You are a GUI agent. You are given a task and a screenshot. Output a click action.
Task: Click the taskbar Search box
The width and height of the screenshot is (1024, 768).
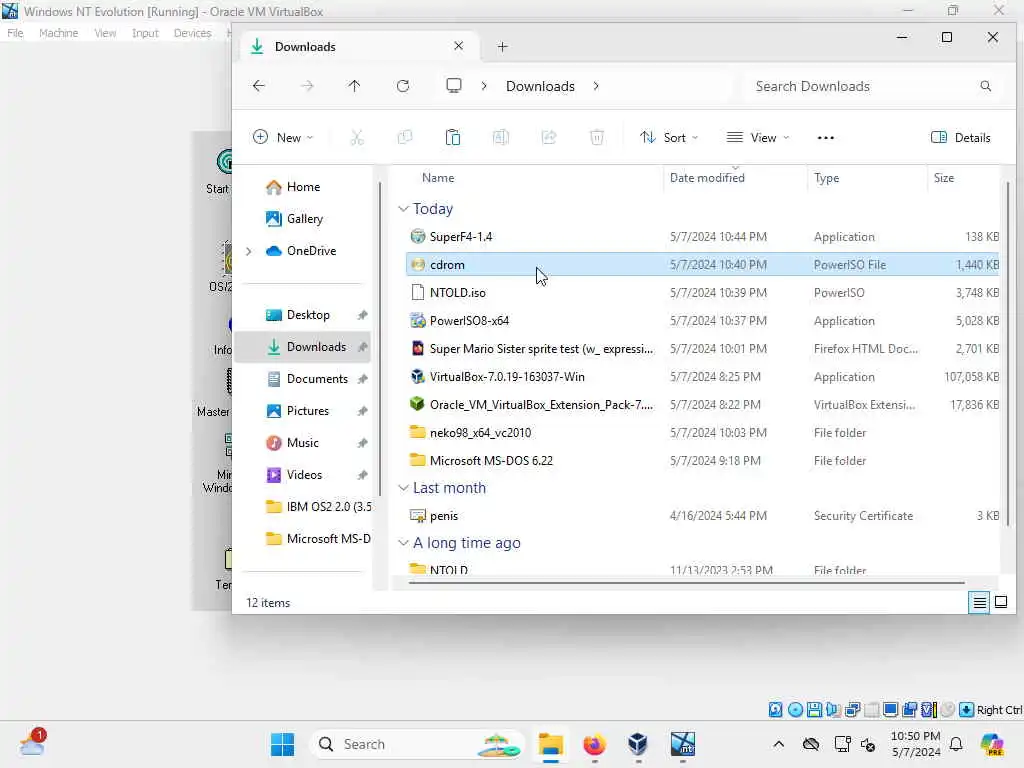click(x=417, y=744)
